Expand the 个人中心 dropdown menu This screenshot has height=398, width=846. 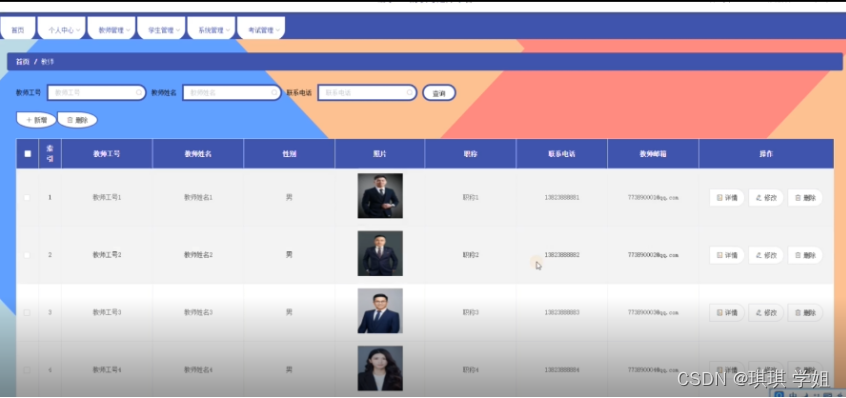click(64, 30)
